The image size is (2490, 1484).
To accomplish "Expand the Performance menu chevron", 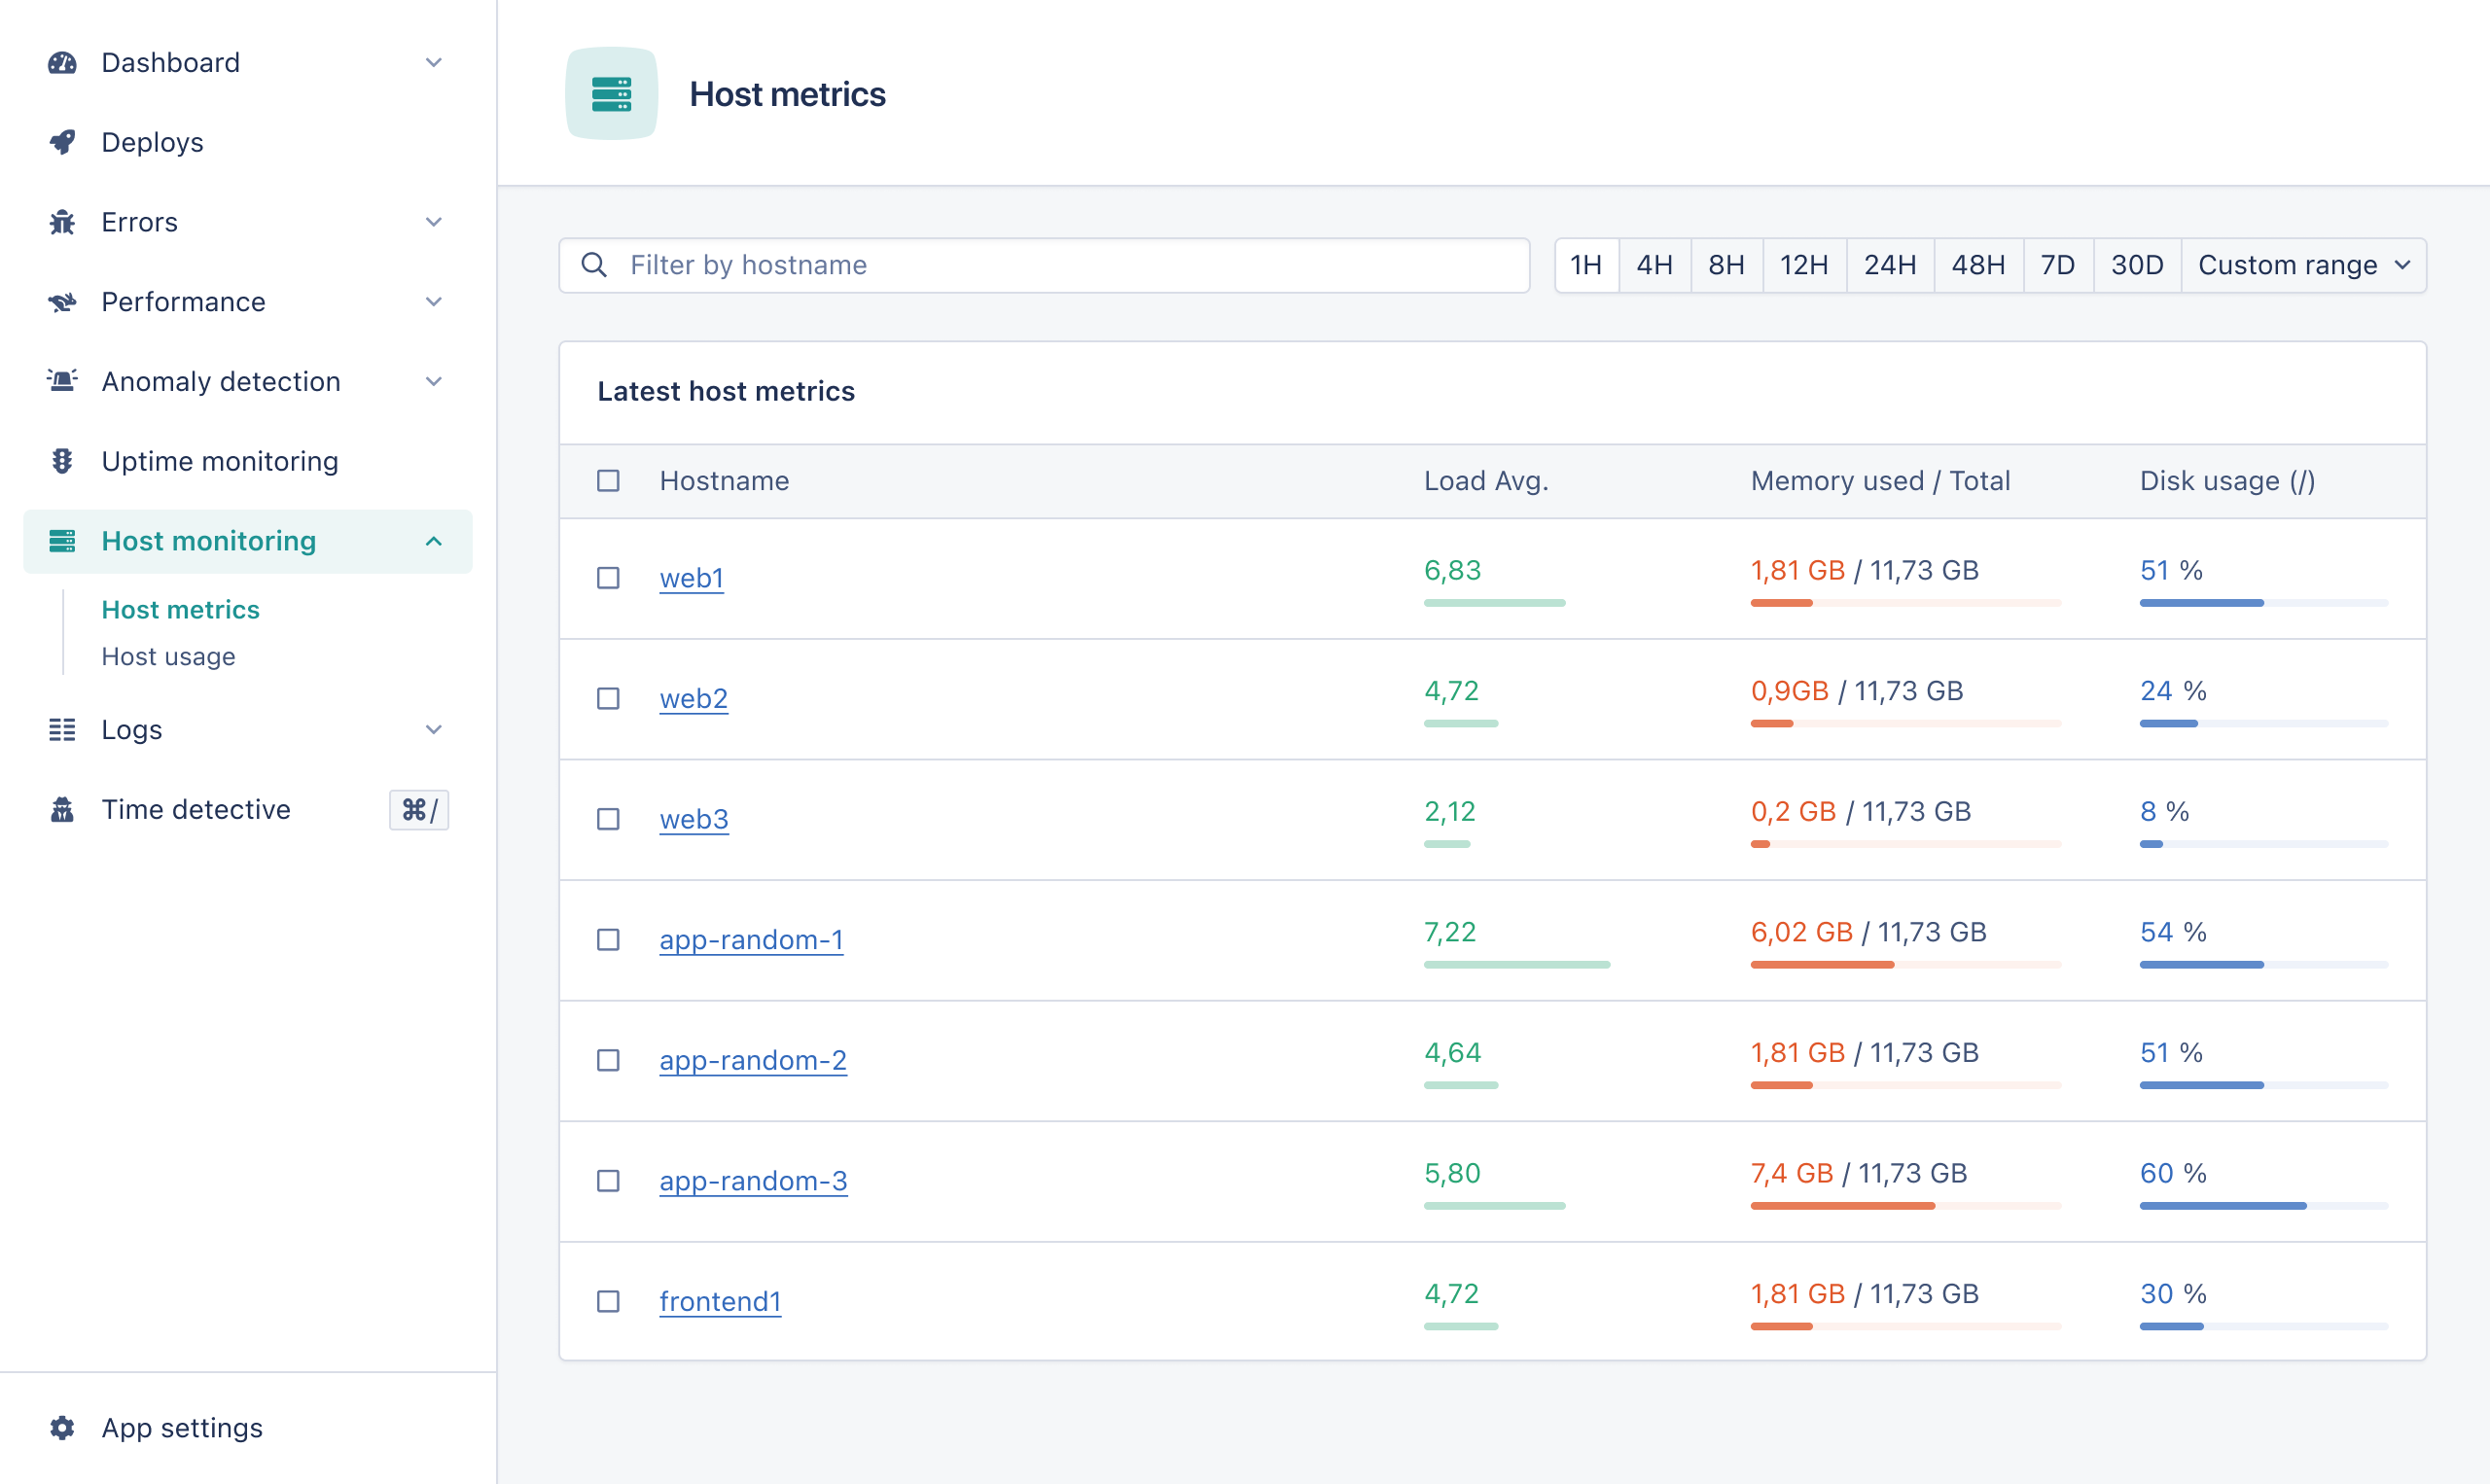I will click(433, 302).
